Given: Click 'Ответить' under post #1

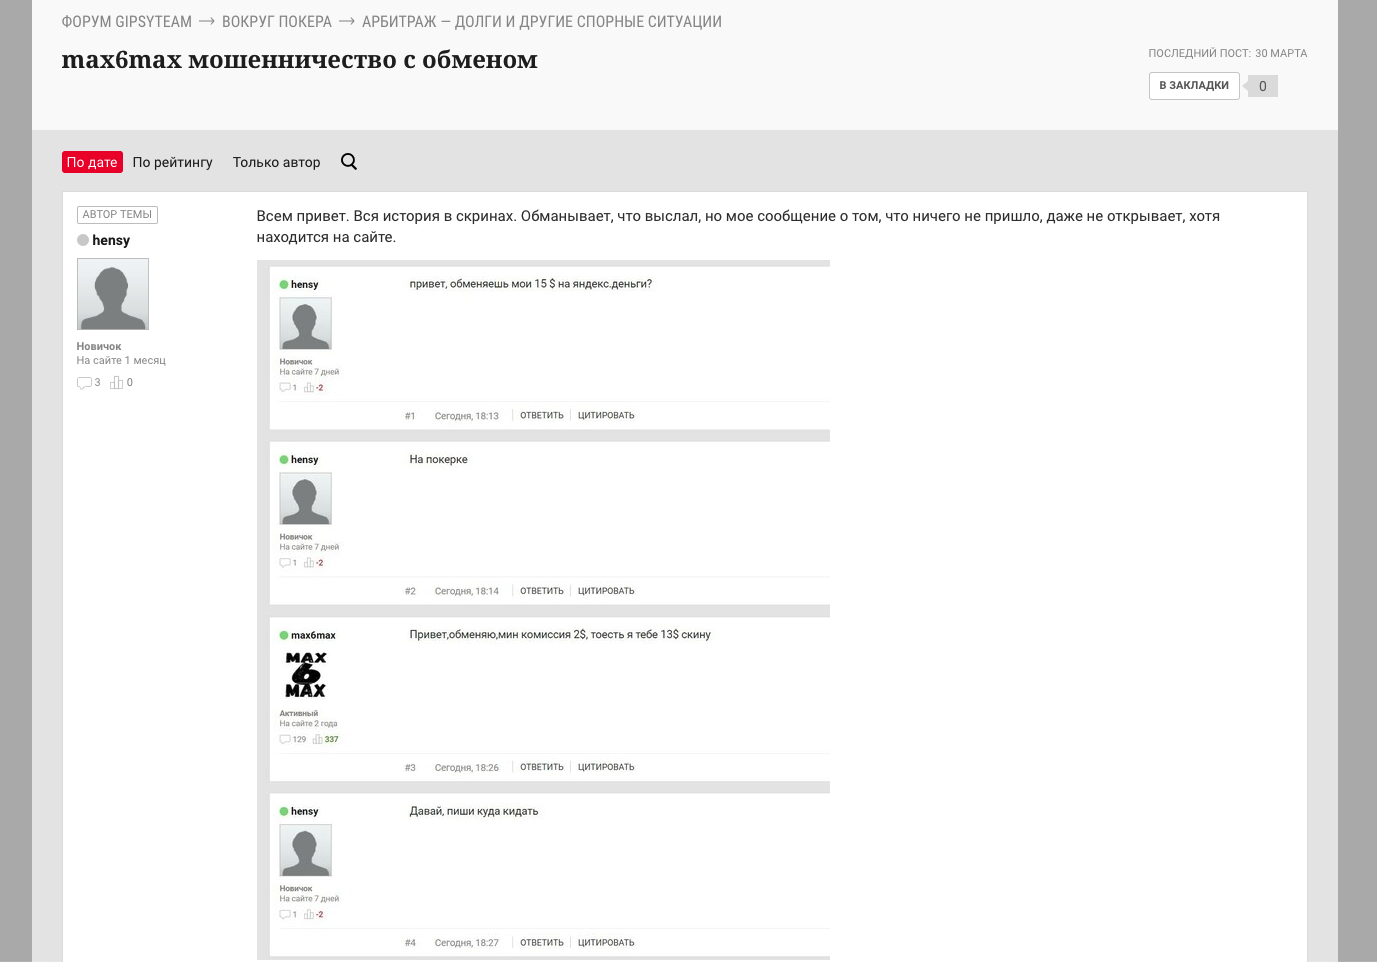Looking at the screenshot, I should [541, 416].
